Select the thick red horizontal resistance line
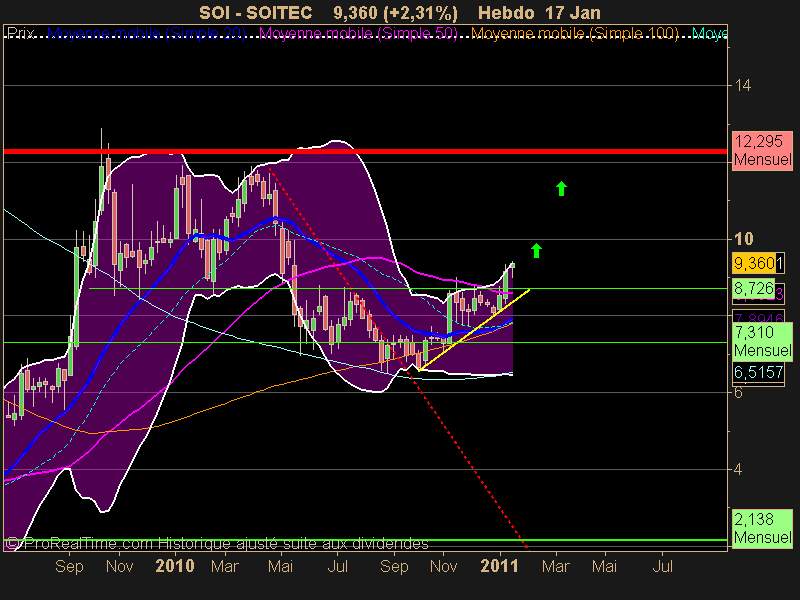 [365, 152]
